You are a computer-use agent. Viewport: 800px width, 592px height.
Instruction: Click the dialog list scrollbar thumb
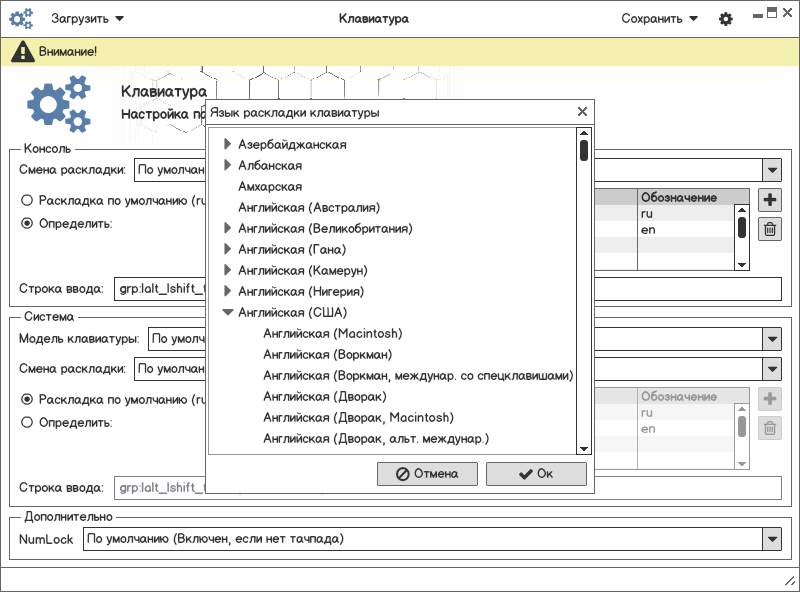tap(584, 151)
